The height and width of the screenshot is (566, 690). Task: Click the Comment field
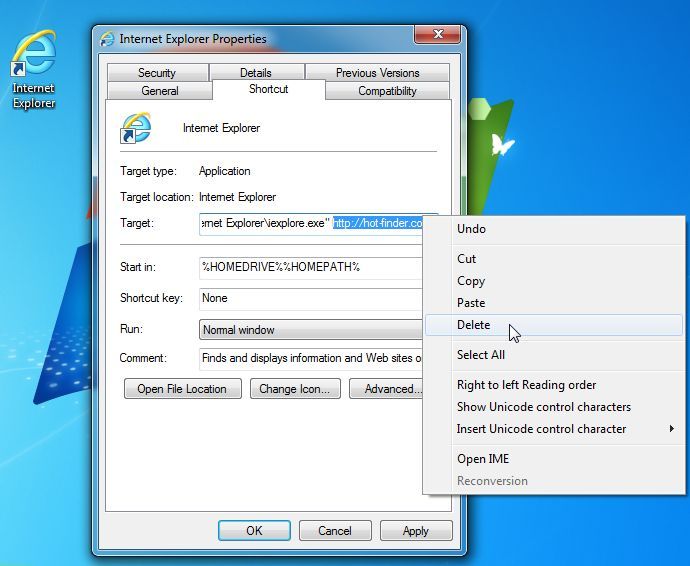click(x=311, y=358)
